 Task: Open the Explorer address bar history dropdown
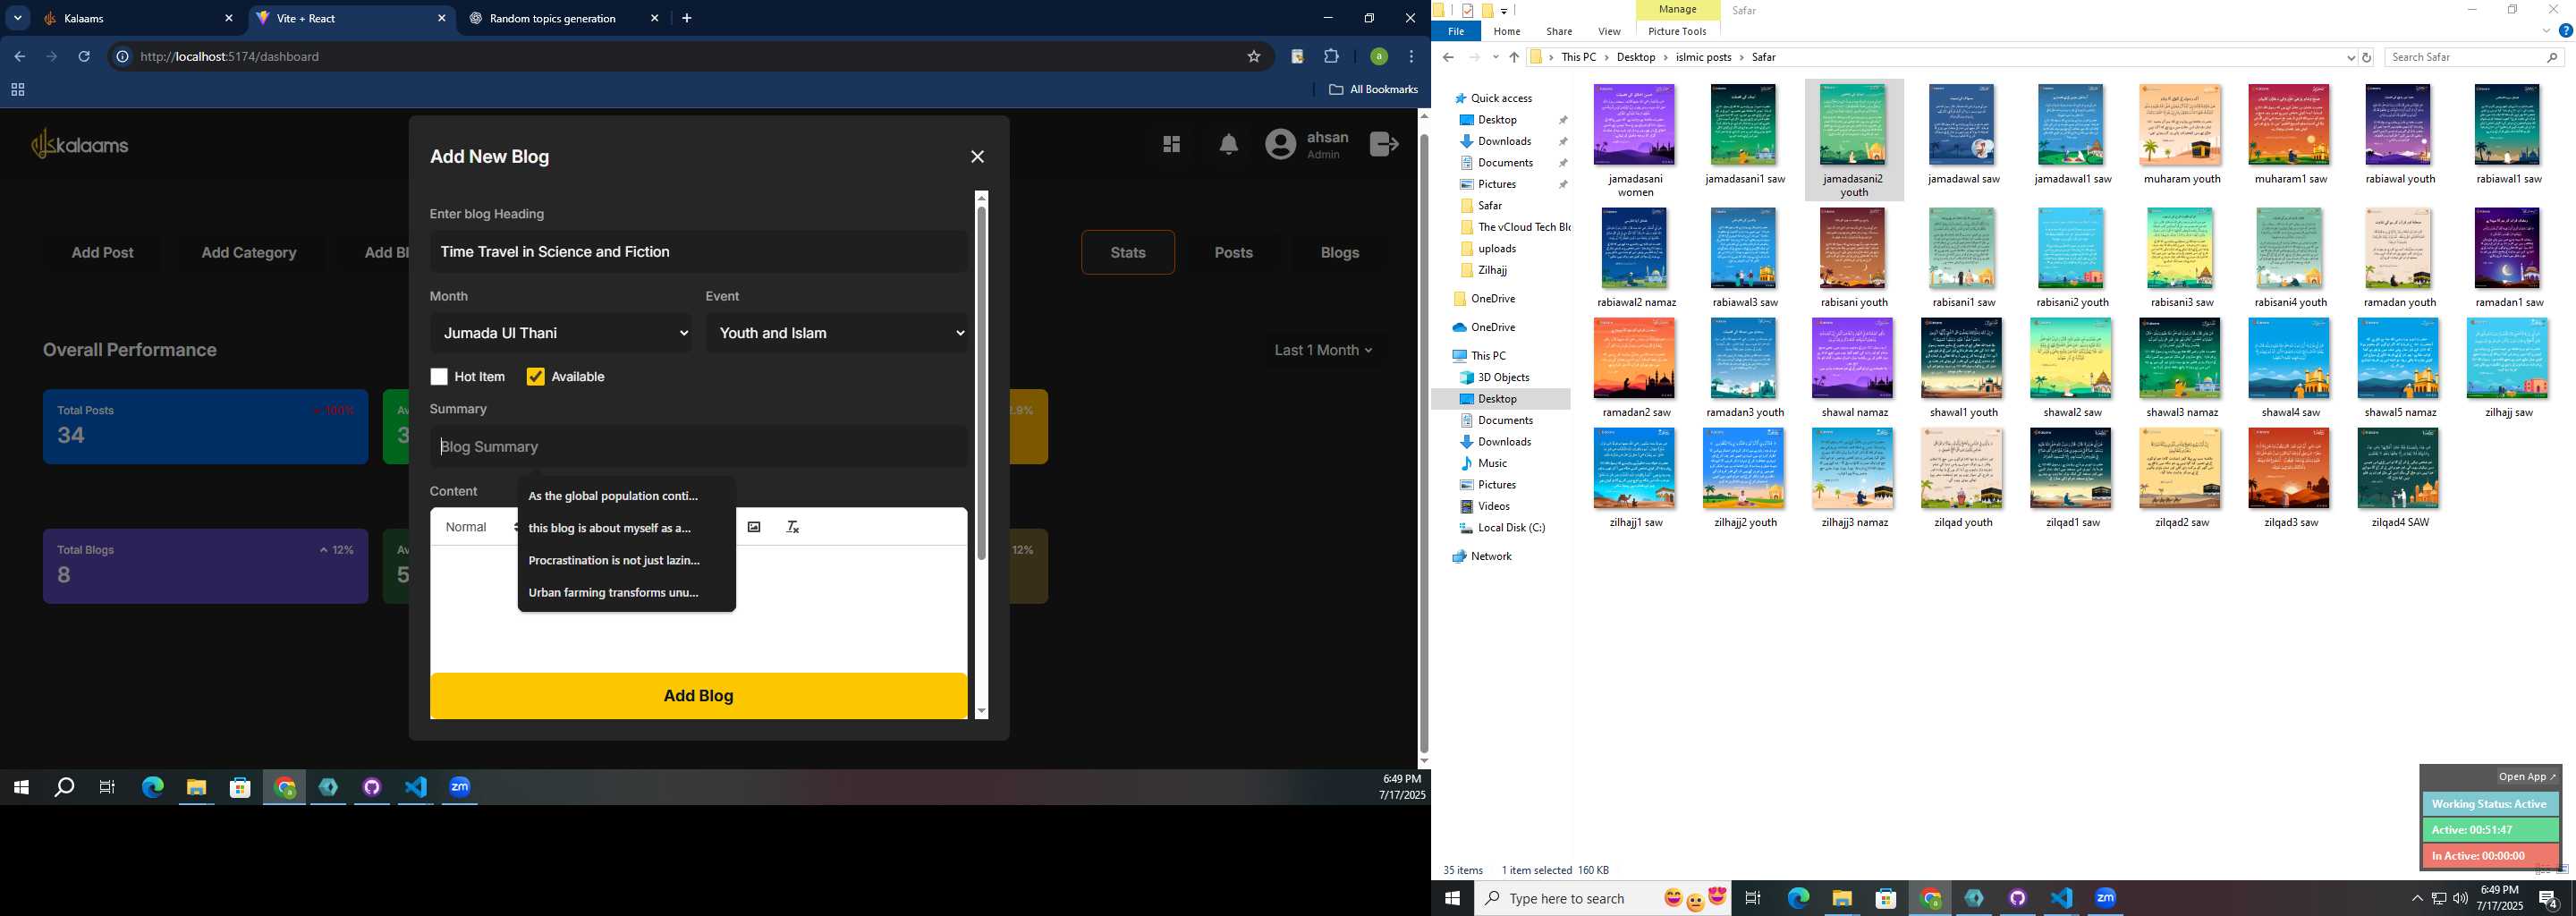(x=2350, y=58)
